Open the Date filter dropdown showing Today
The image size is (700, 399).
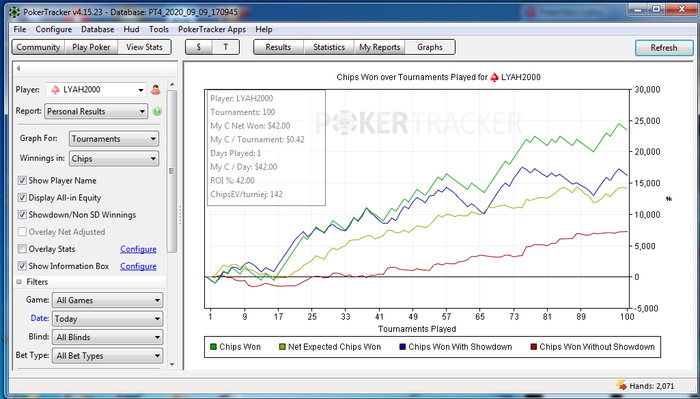108,319
